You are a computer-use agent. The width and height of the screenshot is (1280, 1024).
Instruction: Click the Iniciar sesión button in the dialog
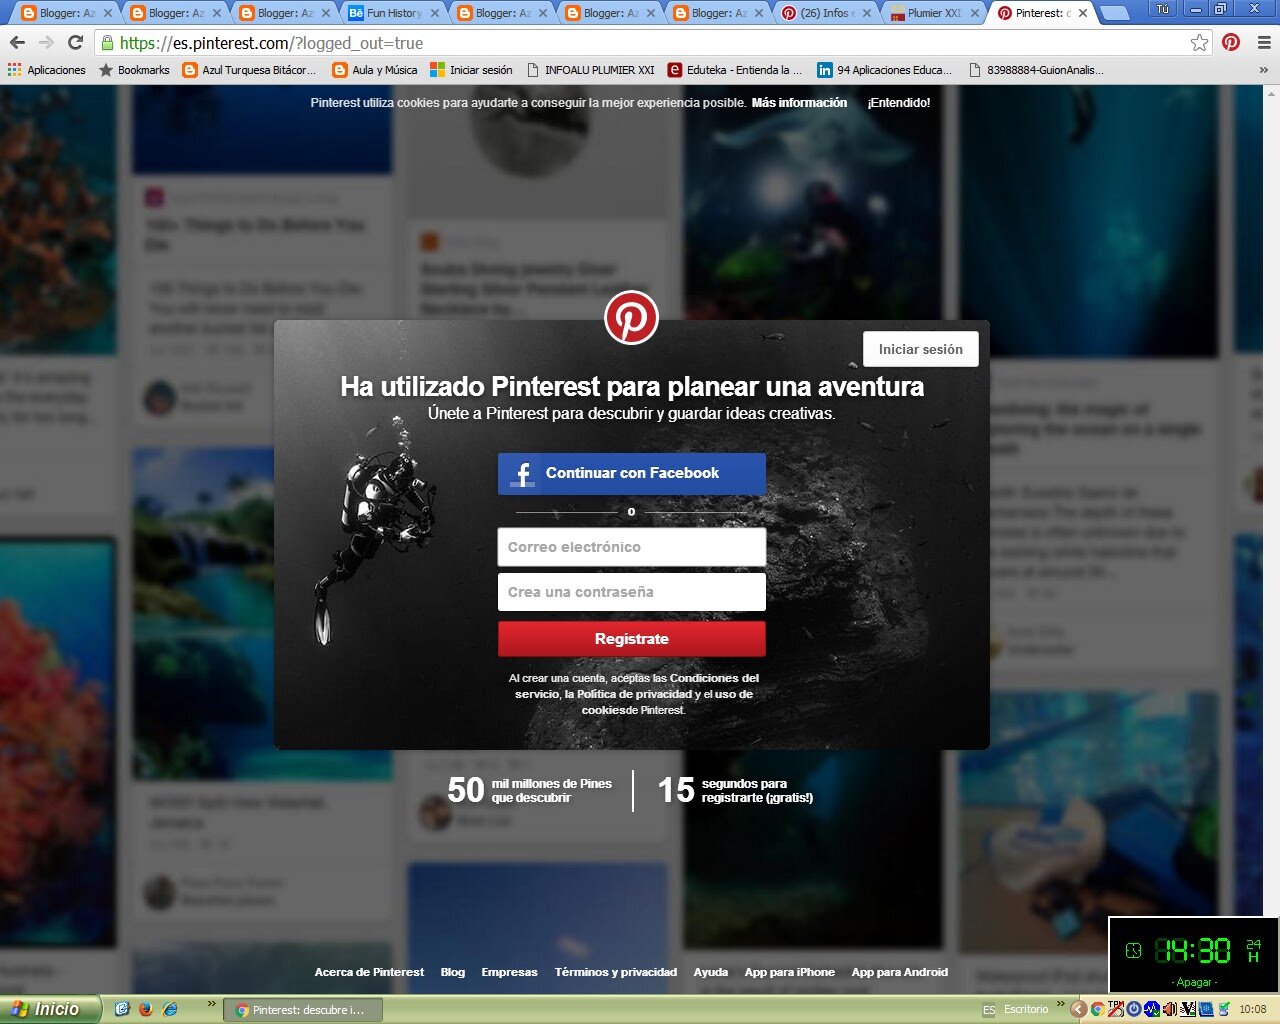click(920, 349)
